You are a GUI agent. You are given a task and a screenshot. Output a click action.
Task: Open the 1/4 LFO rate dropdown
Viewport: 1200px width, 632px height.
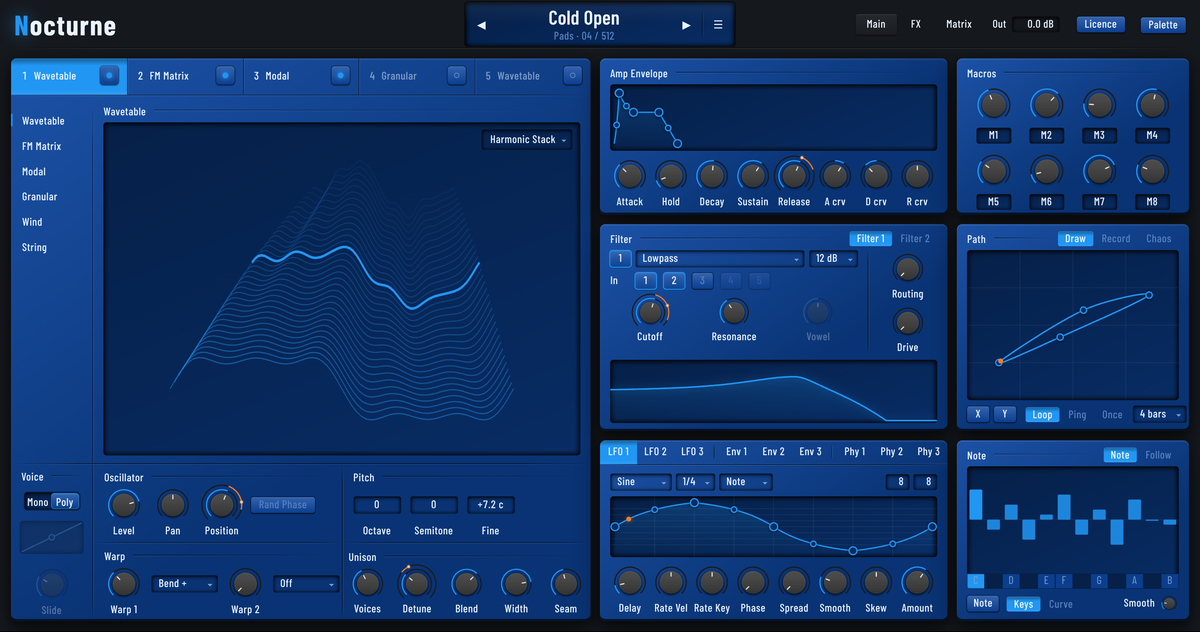(x=695, y=482)
